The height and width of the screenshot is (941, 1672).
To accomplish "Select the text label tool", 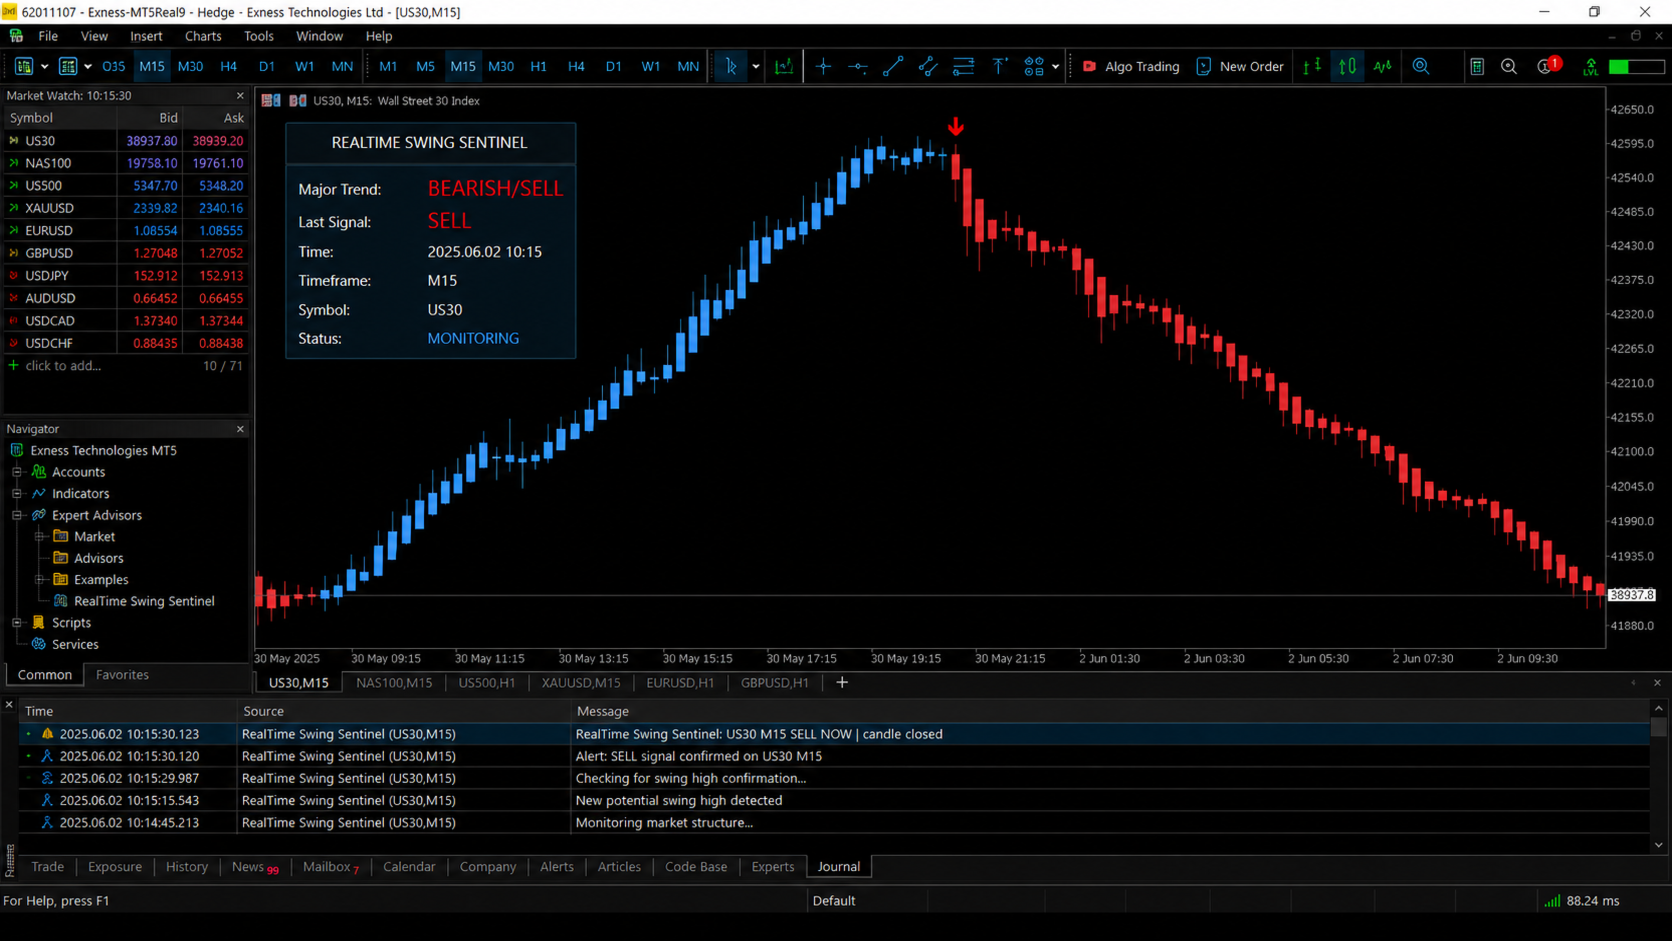I will (999, 66).
